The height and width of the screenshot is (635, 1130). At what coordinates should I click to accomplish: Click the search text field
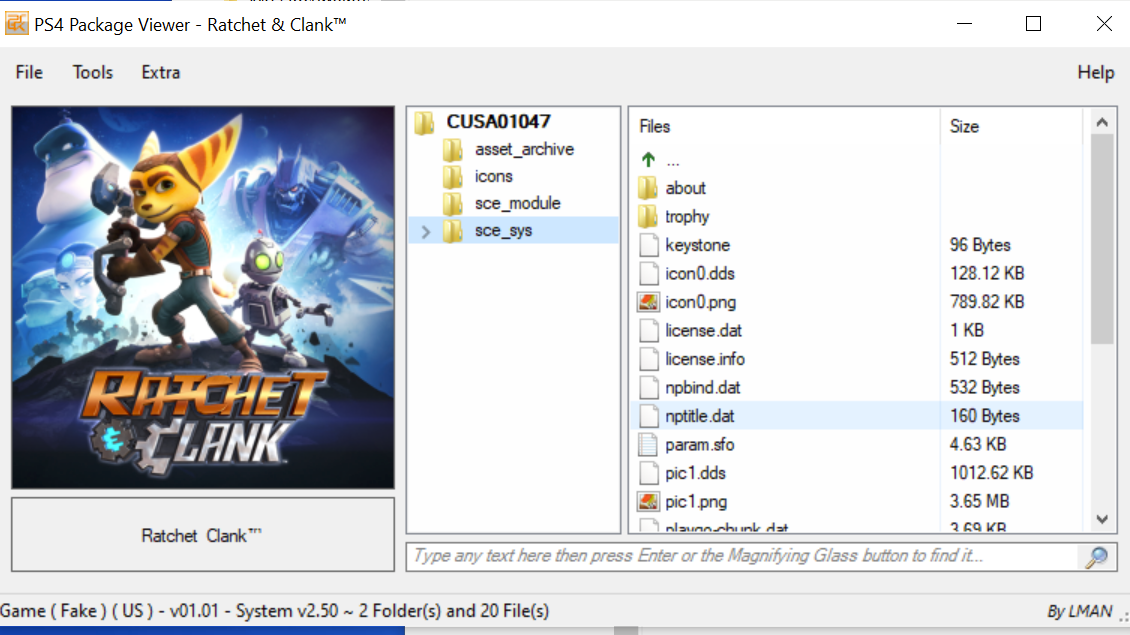click(x=742, y=556)
